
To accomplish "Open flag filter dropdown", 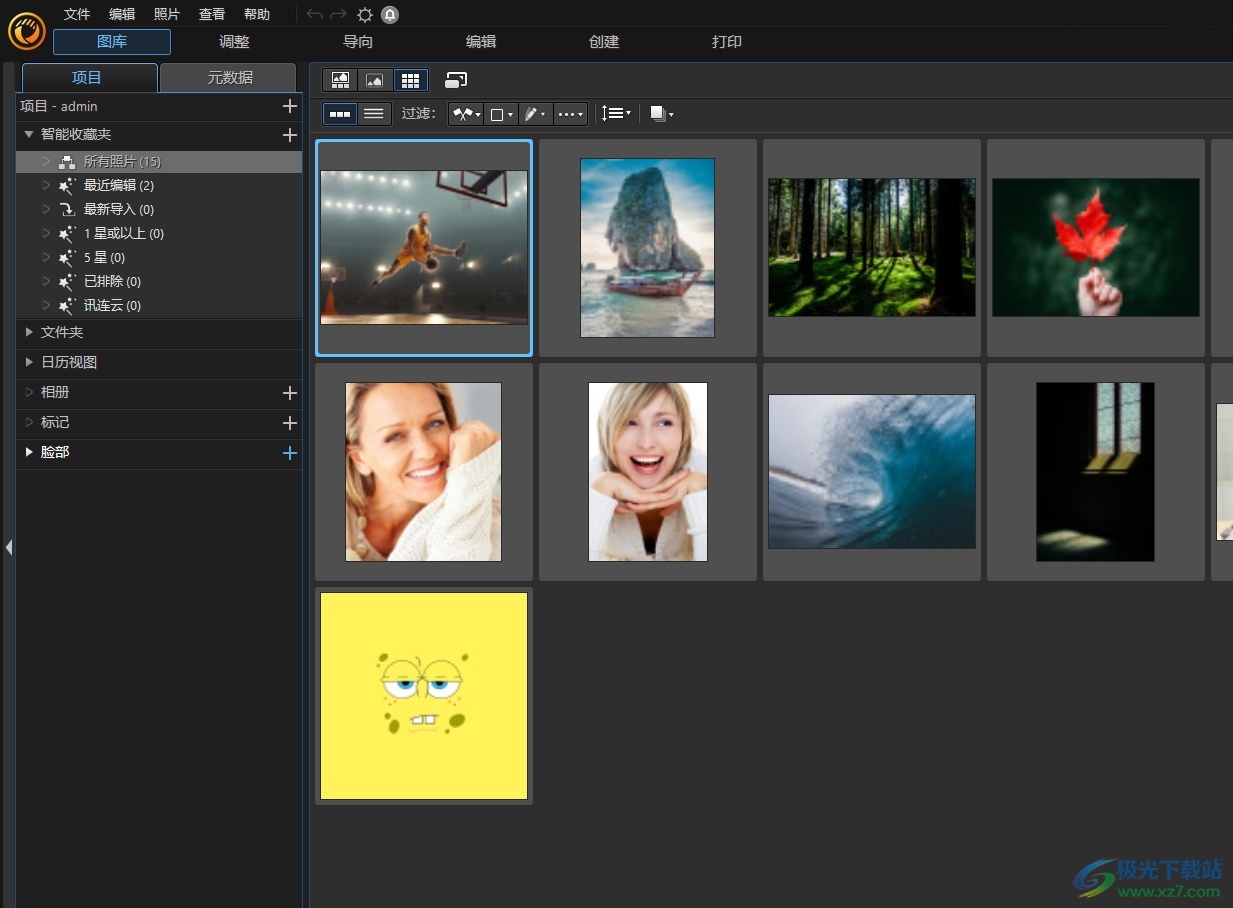I will pyautogui.click(x=466, y=114).
